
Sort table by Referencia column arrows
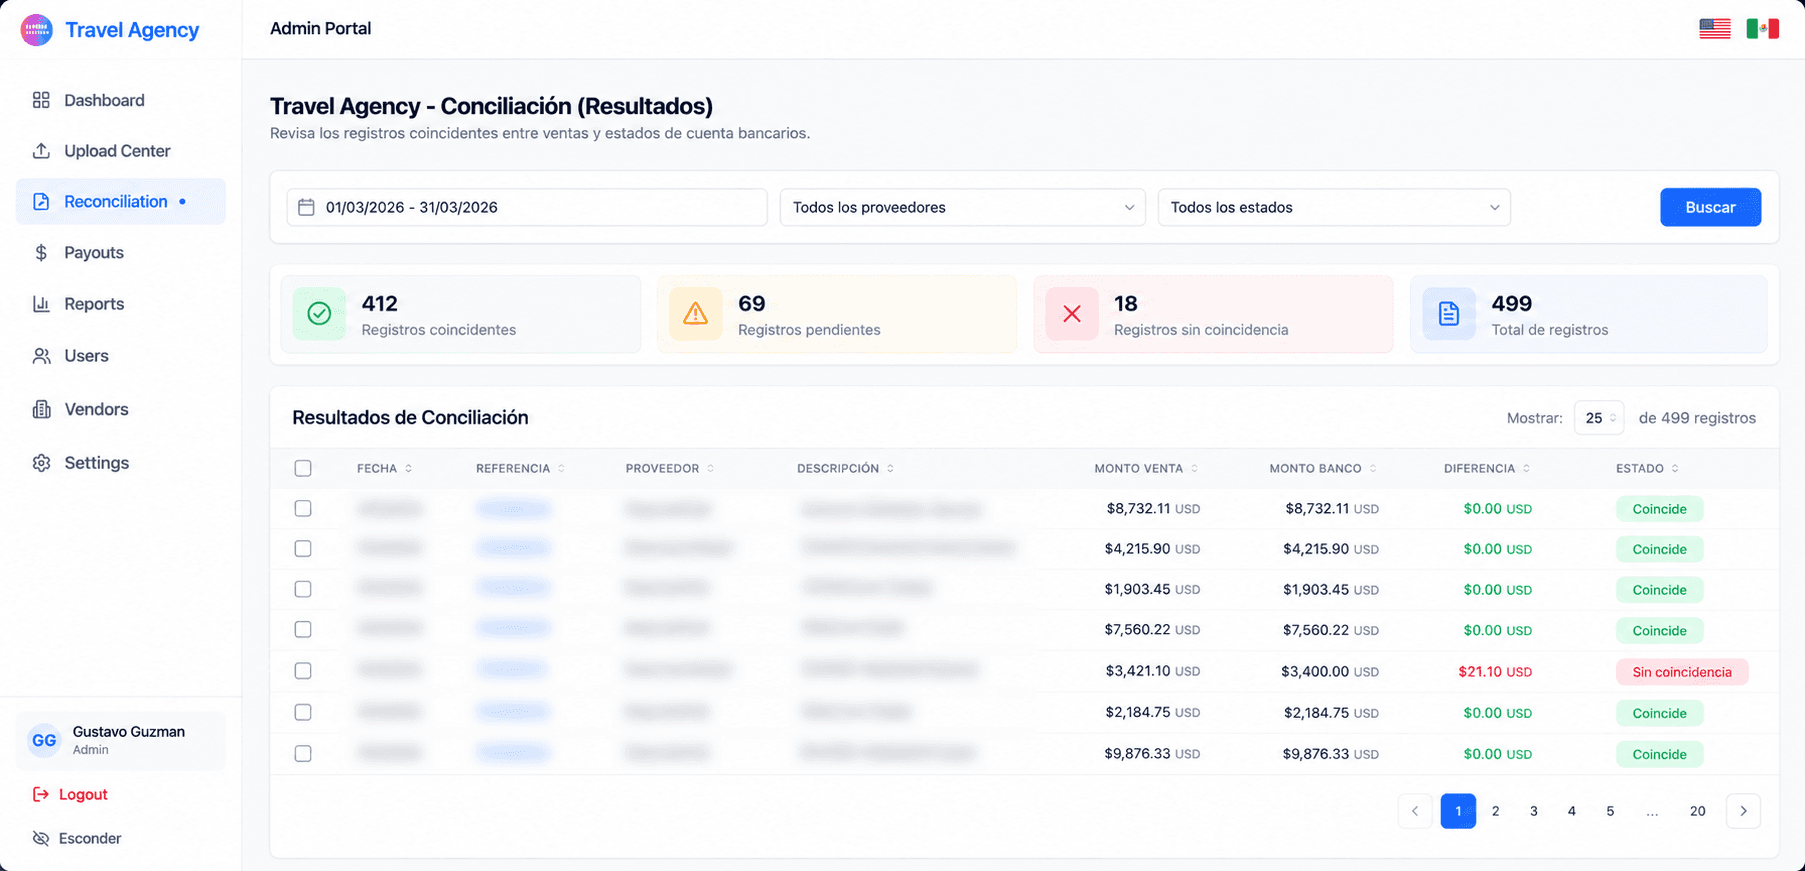pyautogui.click(x=561, y=468)
